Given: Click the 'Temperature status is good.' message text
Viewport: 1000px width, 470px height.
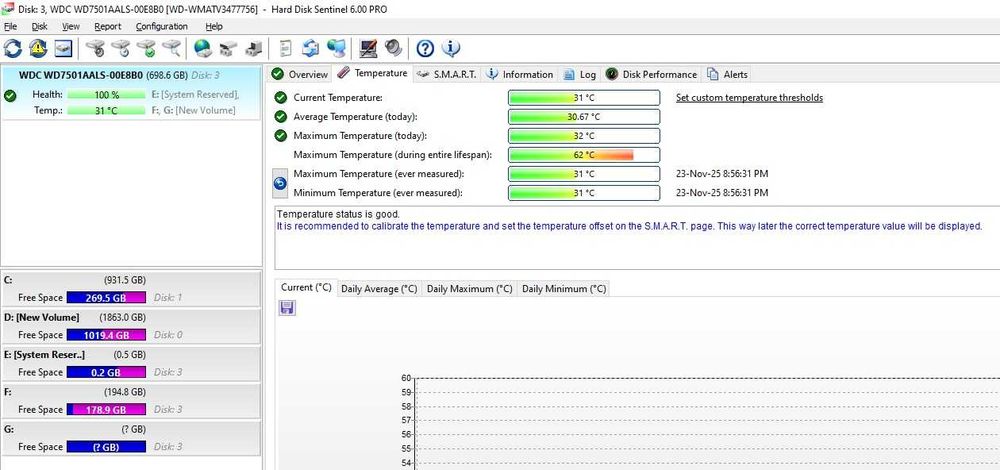Looking at the screenshot, I should click(339, 214).
